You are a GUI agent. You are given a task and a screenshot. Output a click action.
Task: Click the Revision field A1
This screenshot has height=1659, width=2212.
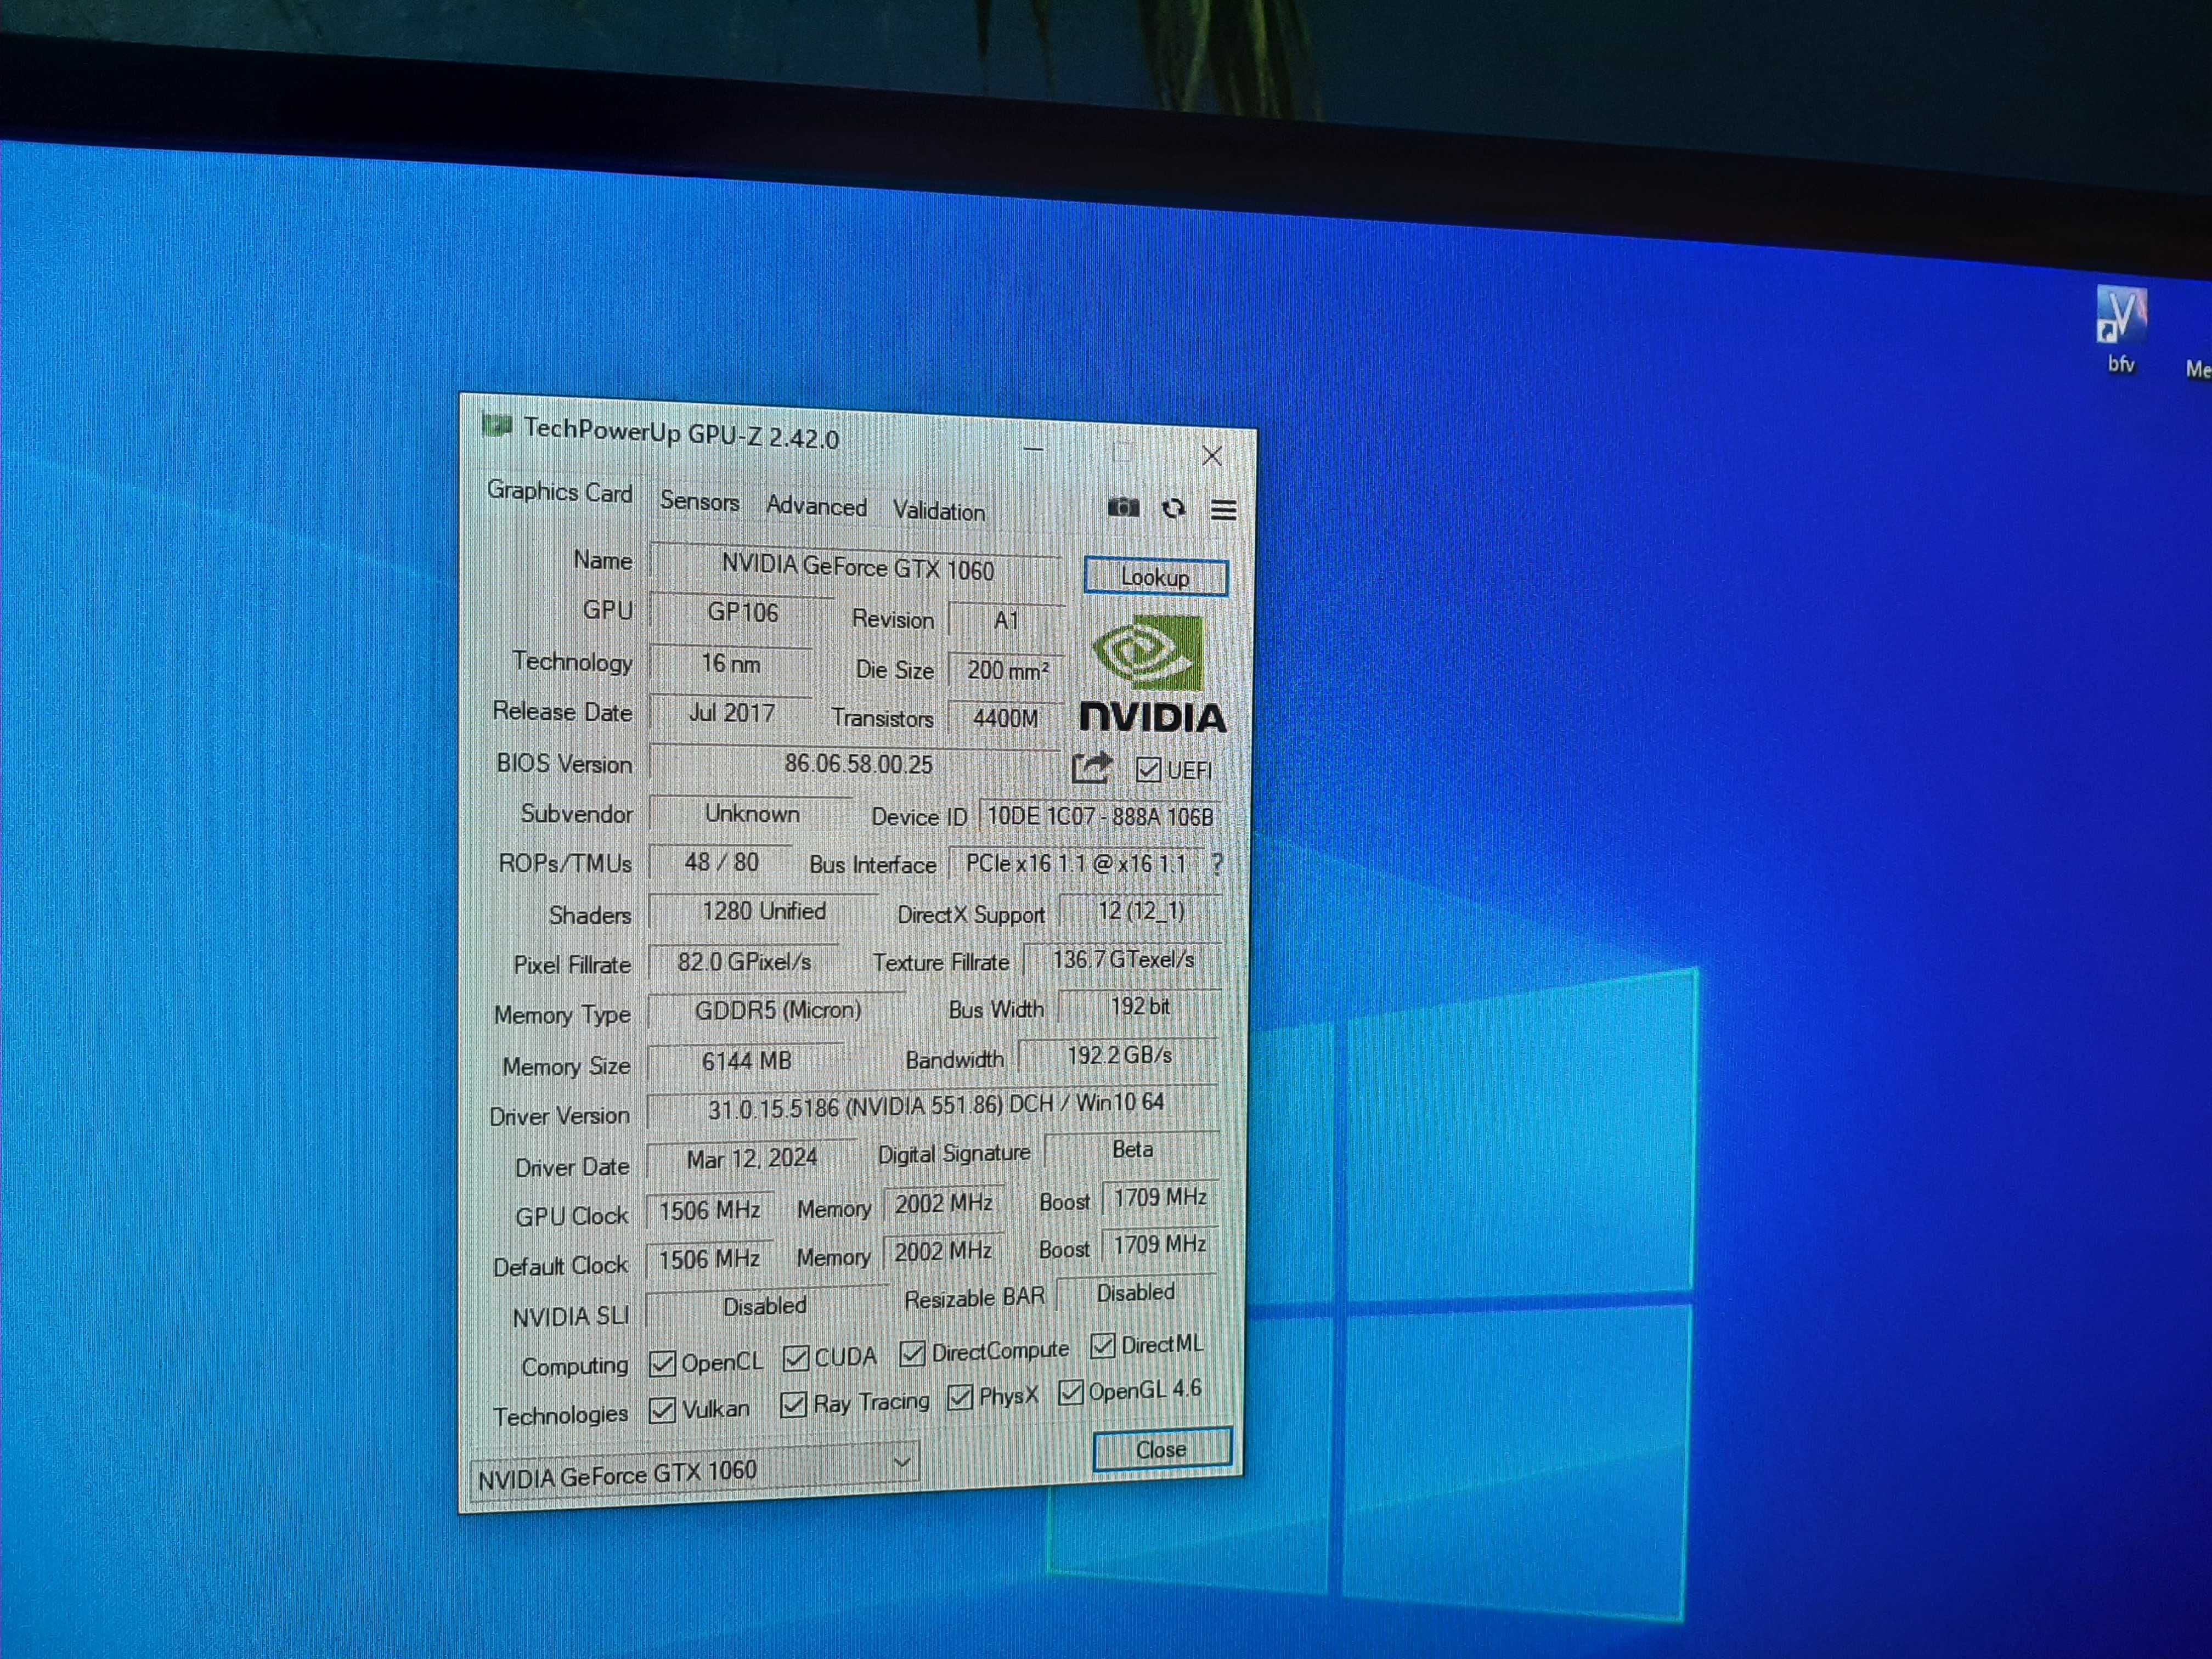[1006, 620]
